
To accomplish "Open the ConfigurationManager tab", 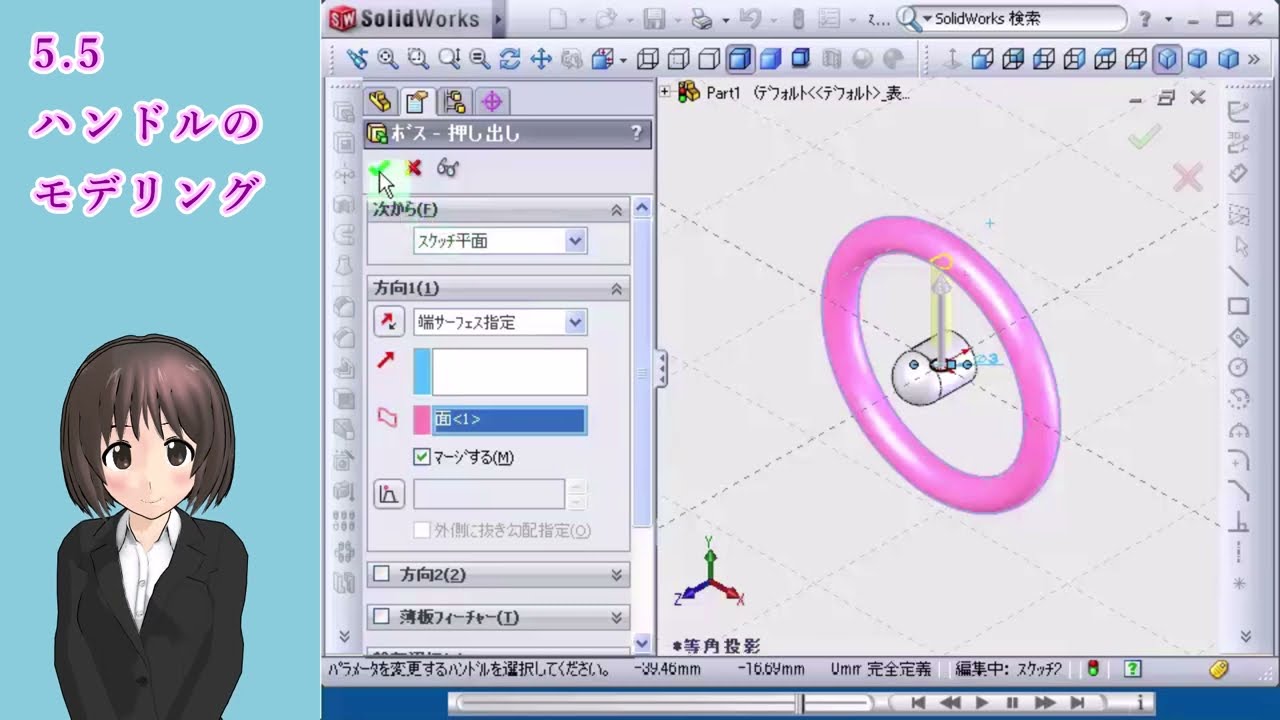I will (x=454, y=101).
